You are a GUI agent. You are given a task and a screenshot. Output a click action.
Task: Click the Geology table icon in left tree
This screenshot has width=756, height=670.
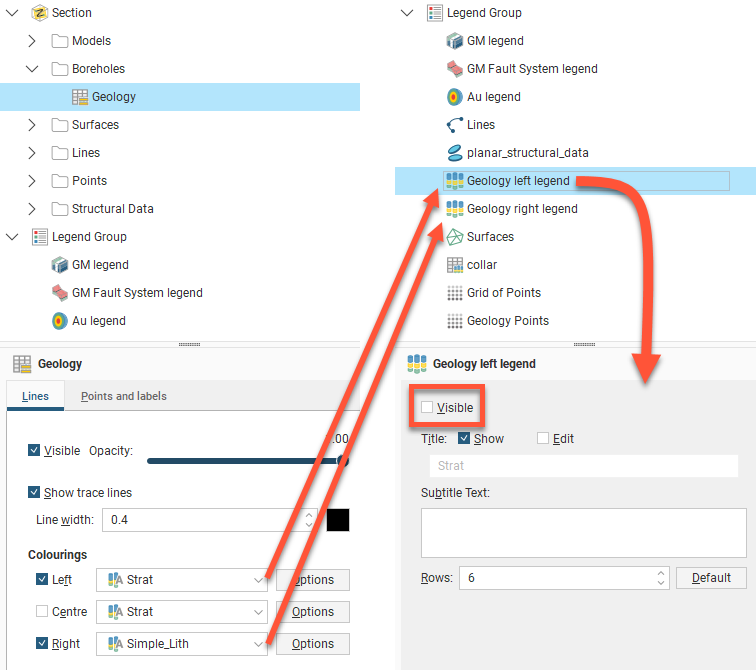tap(80, 97)
